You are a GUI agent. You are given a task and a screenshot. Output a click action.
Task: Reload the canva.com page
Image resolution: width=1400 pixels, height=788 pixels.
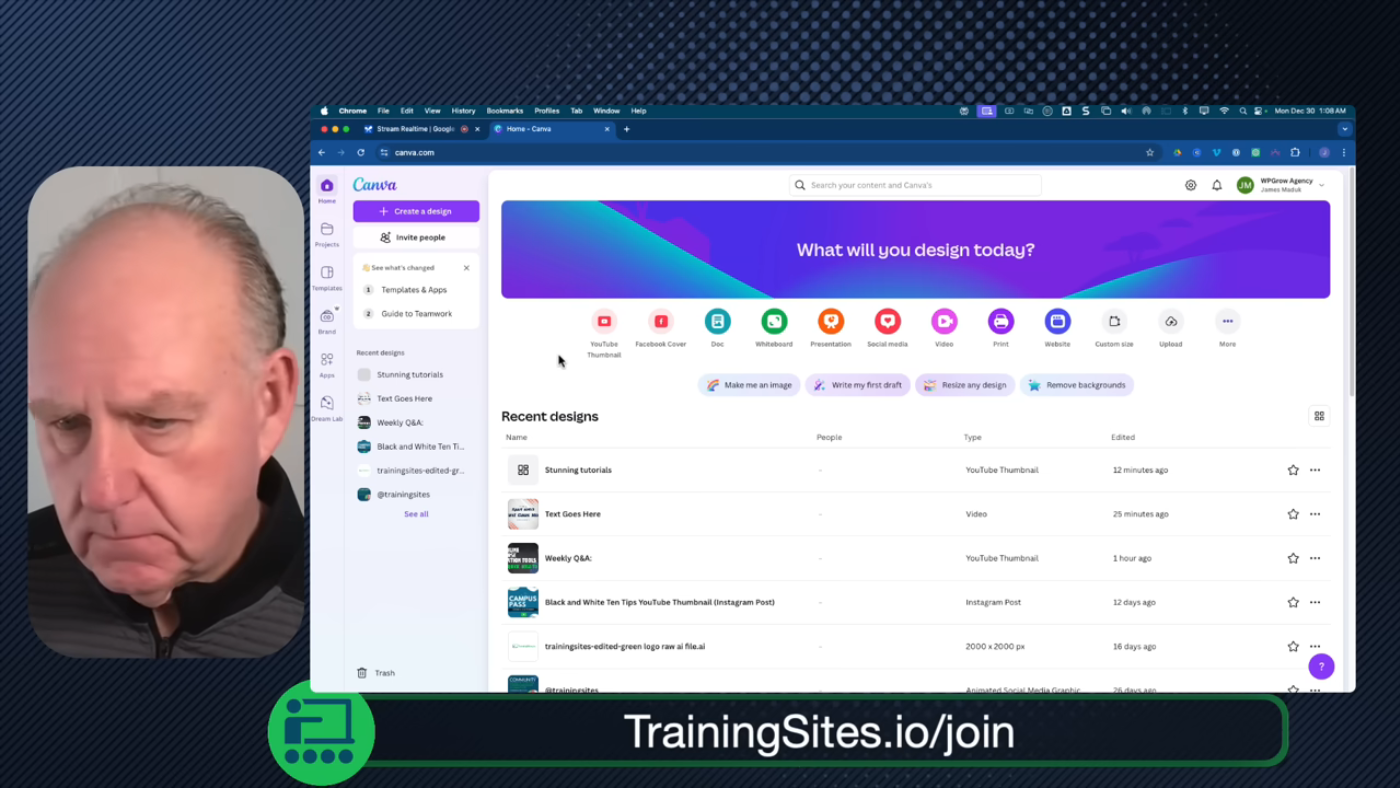coord(361,153)
